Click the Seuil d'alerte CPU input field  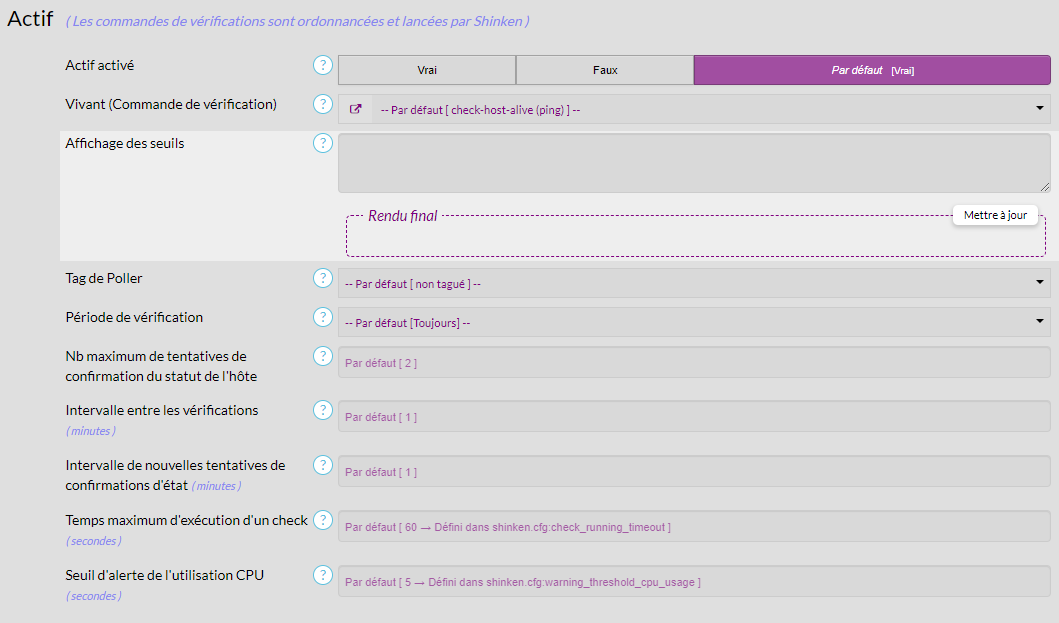point(694,581)
